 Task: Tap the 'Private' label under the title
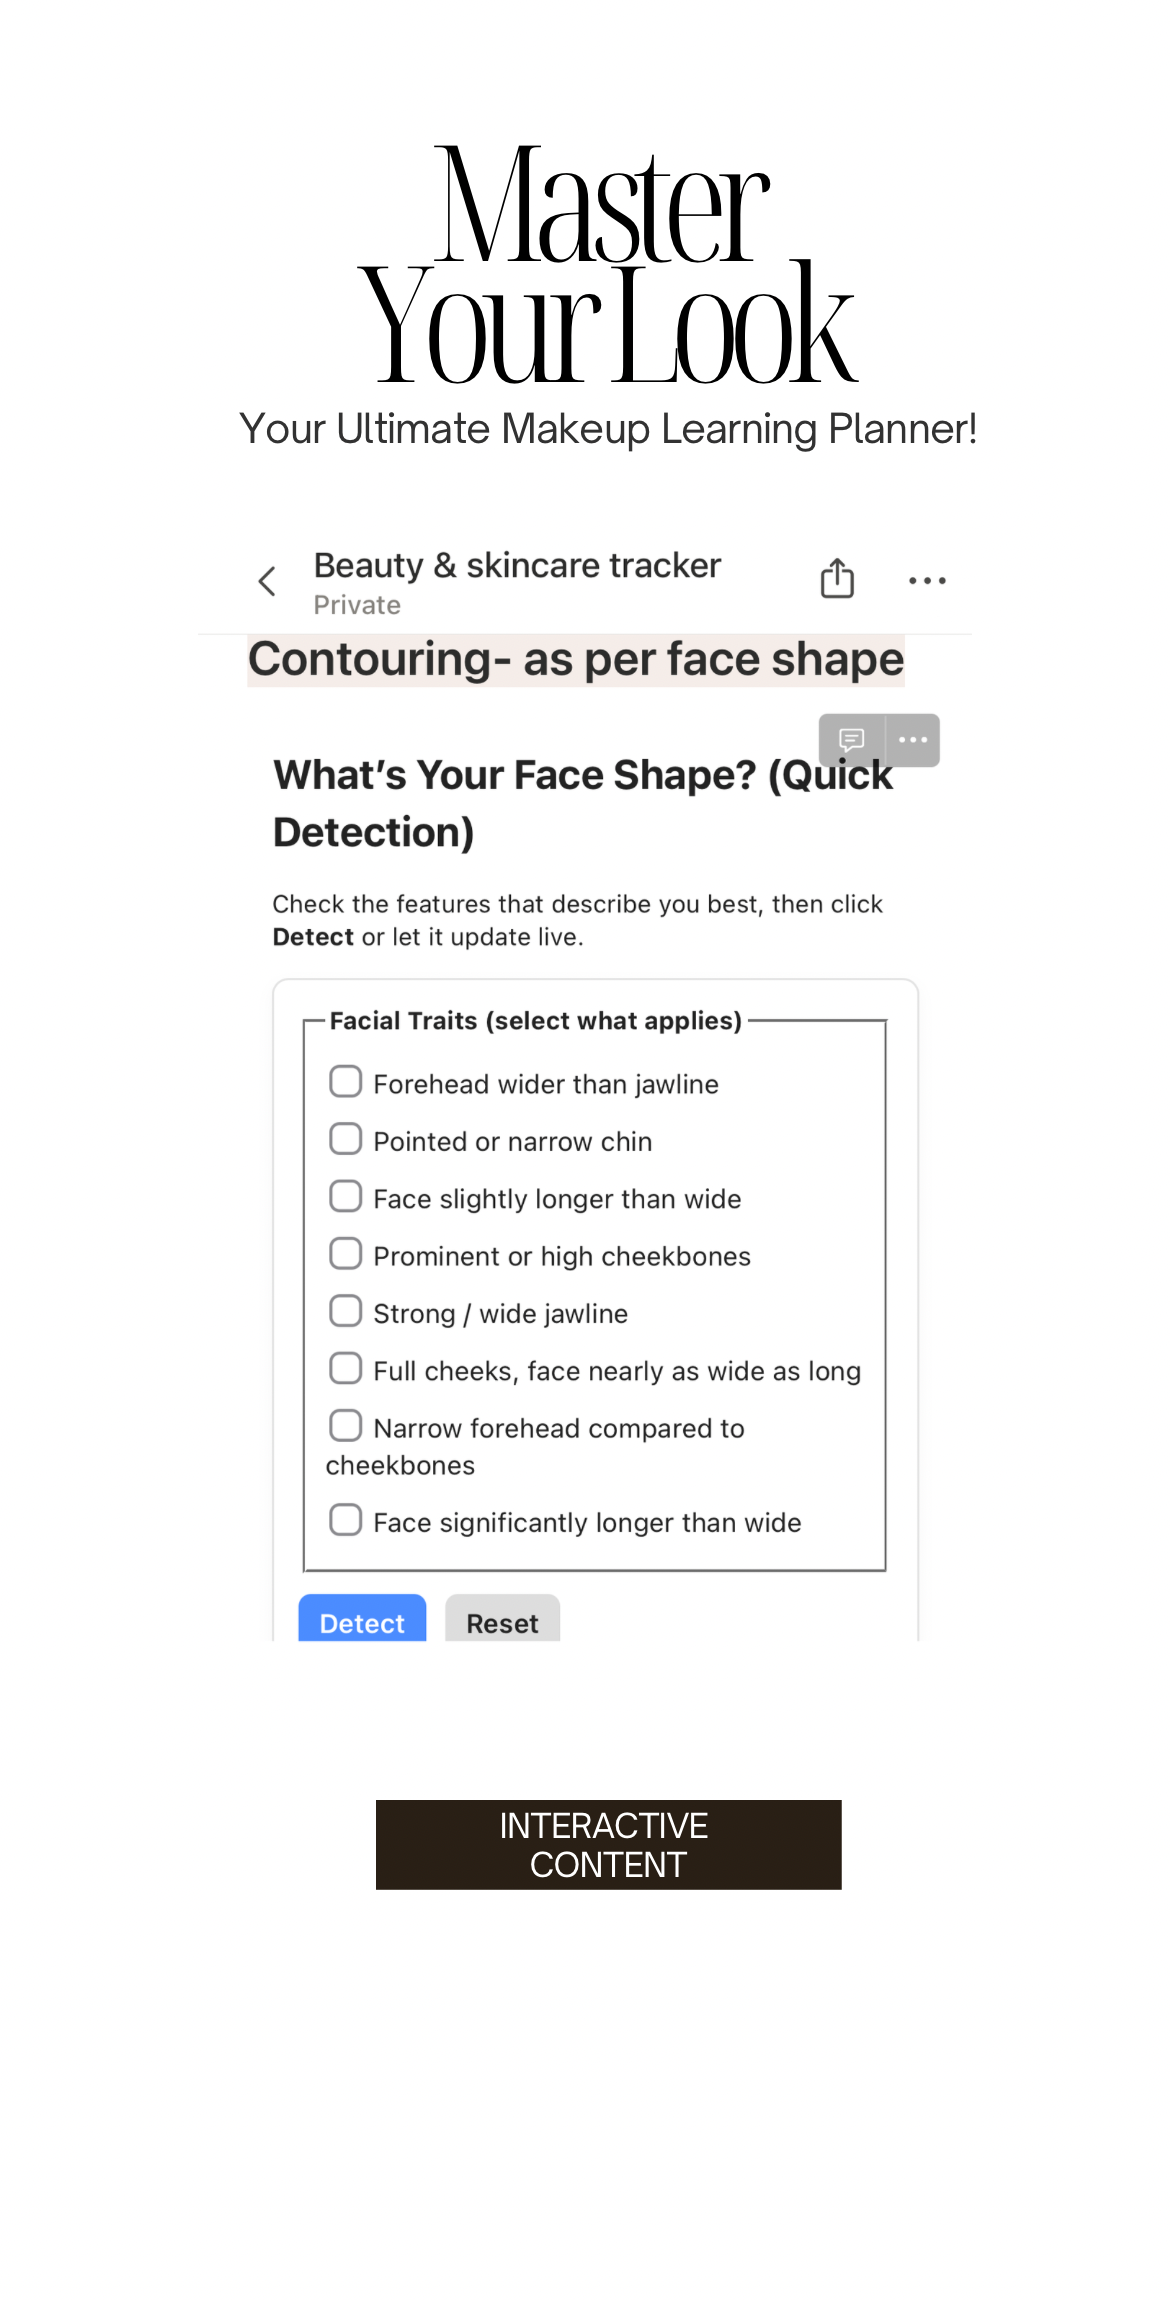[357, 606]
